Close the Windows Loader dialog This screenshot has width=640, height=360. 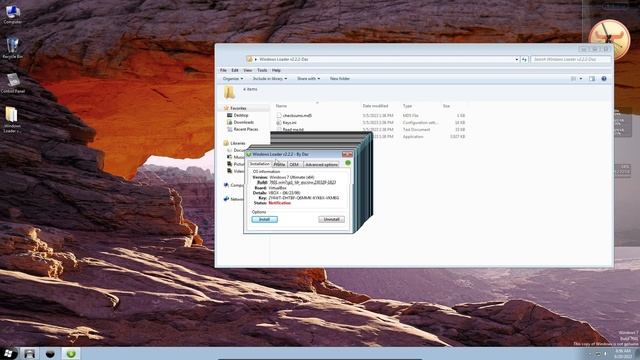(x=347, y=154)
